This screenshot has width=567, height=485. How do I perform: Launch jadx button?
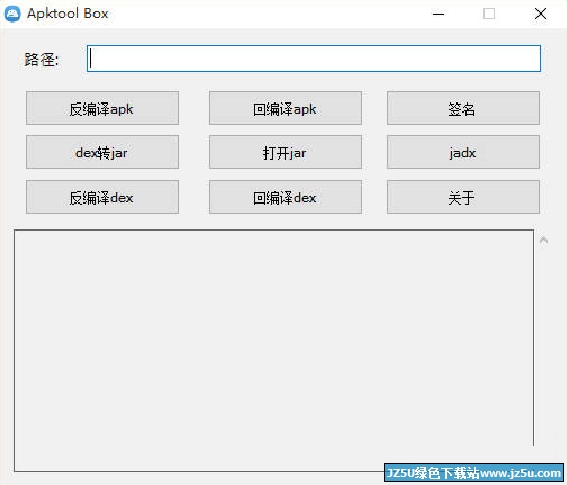(463, 152)
